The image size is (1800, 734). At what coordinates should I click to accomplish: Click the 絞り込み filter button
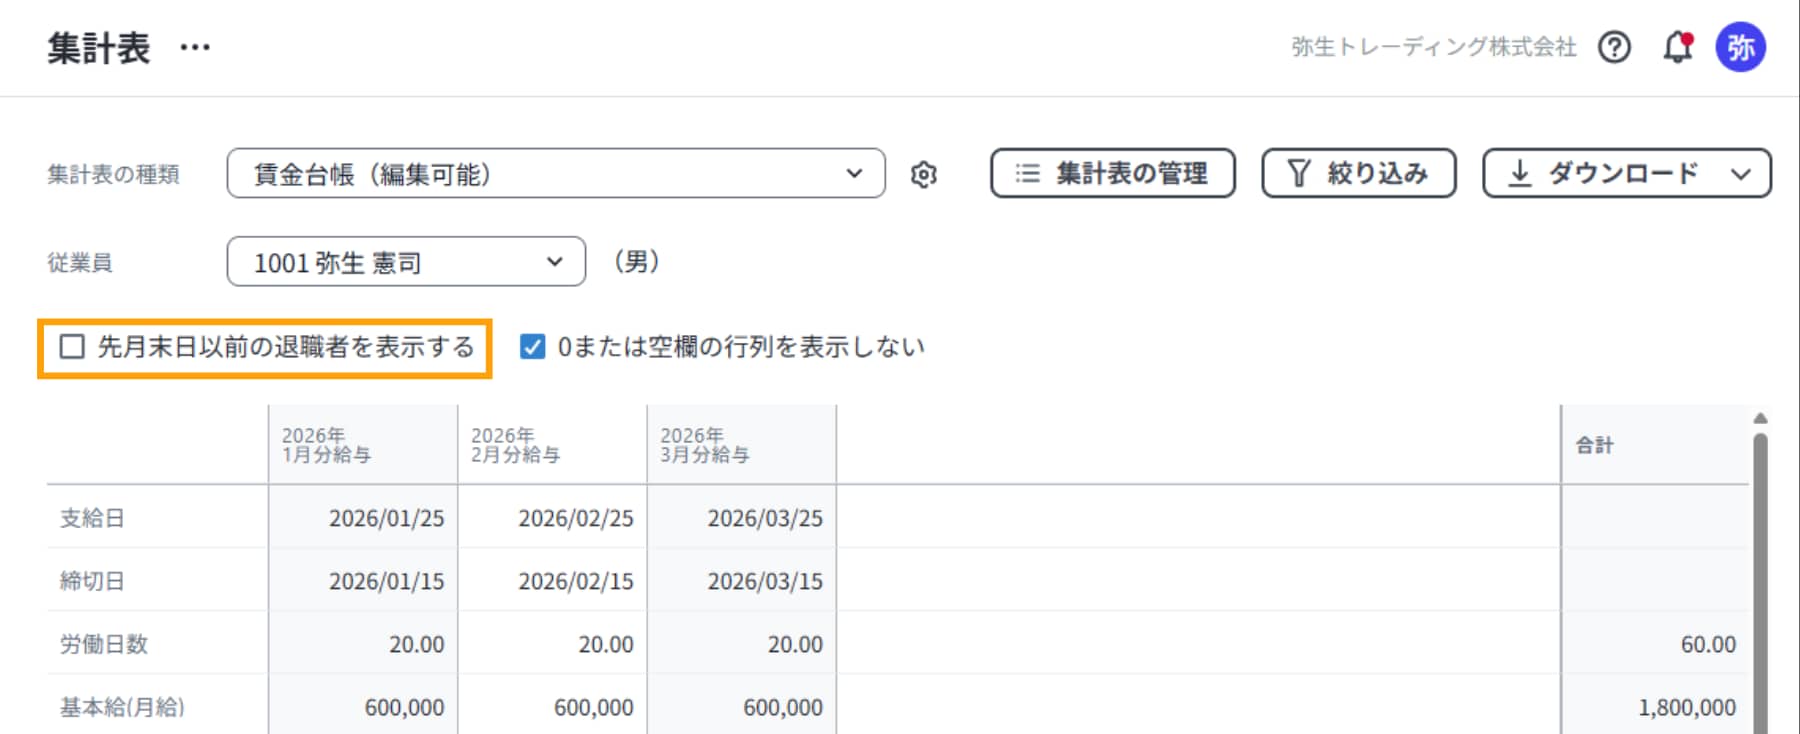point(1359,173)
